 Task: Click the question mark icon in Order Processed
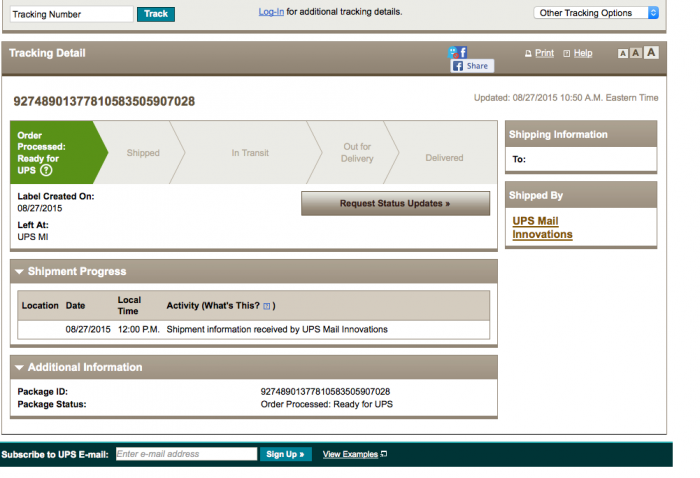tap(46, 170)
